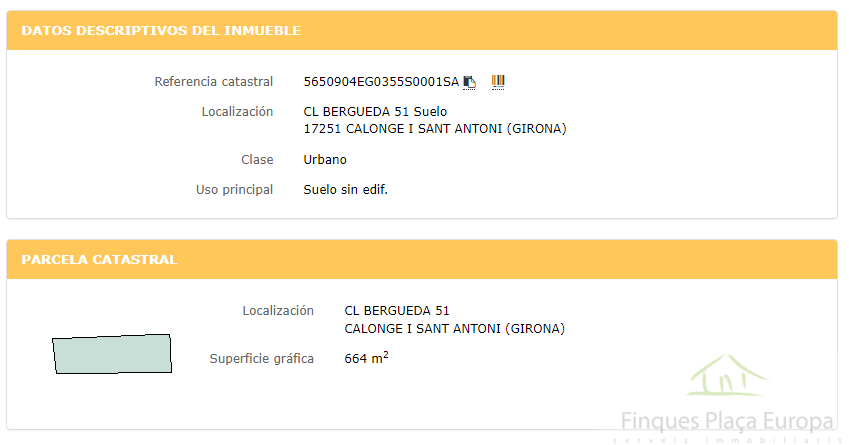849x445 pixels.
Task: Open the barcode icon next to the reference
Action: pyautogui.click(x=498, y=82)
